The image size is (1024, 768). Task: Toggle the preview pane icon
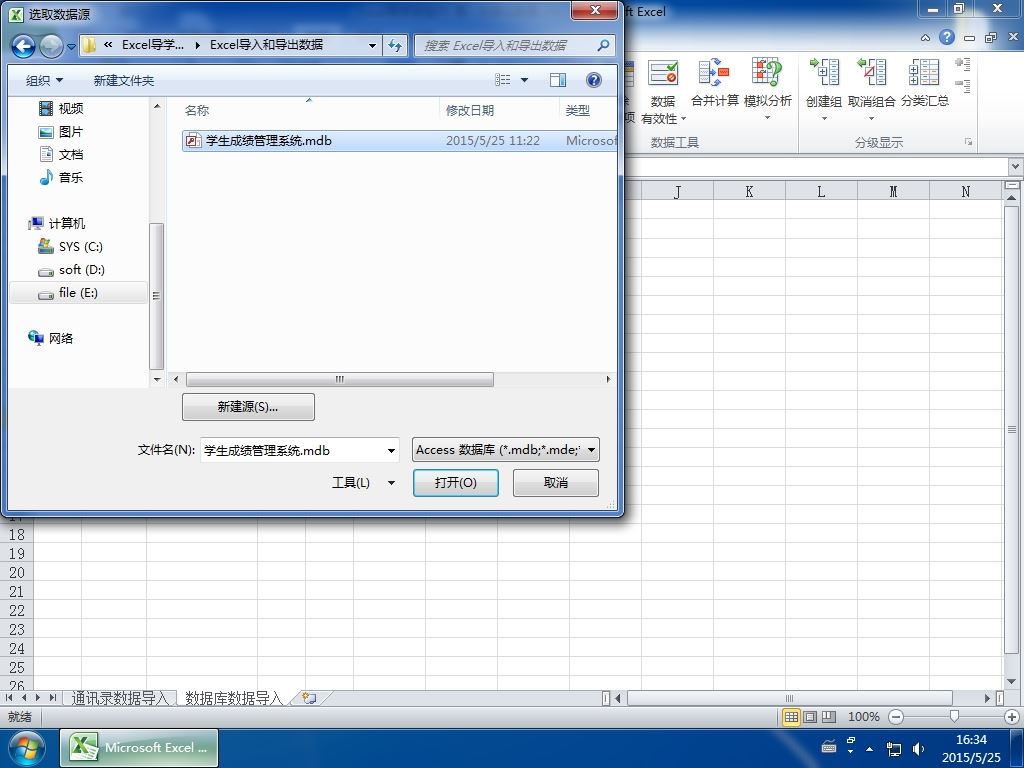558,80
